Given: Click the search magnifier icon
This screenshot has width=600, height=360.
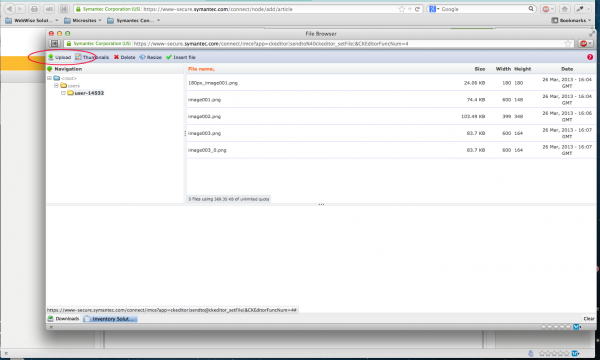Looking at the screenshot, I should [x=531, y=9].
